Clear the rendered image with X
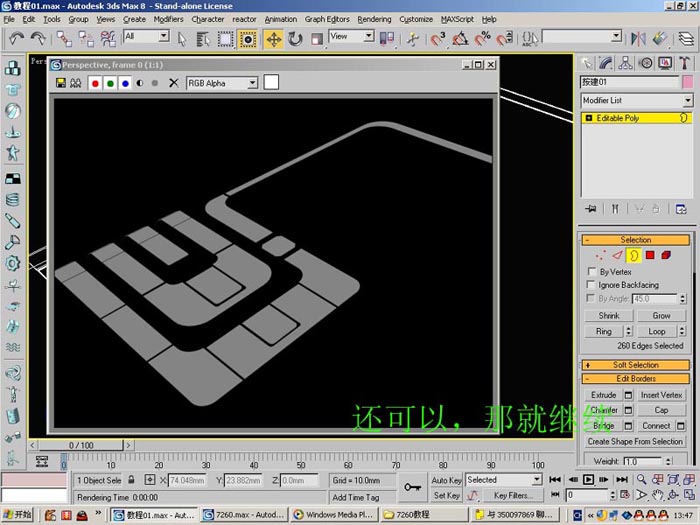 (x=174, y=83)
